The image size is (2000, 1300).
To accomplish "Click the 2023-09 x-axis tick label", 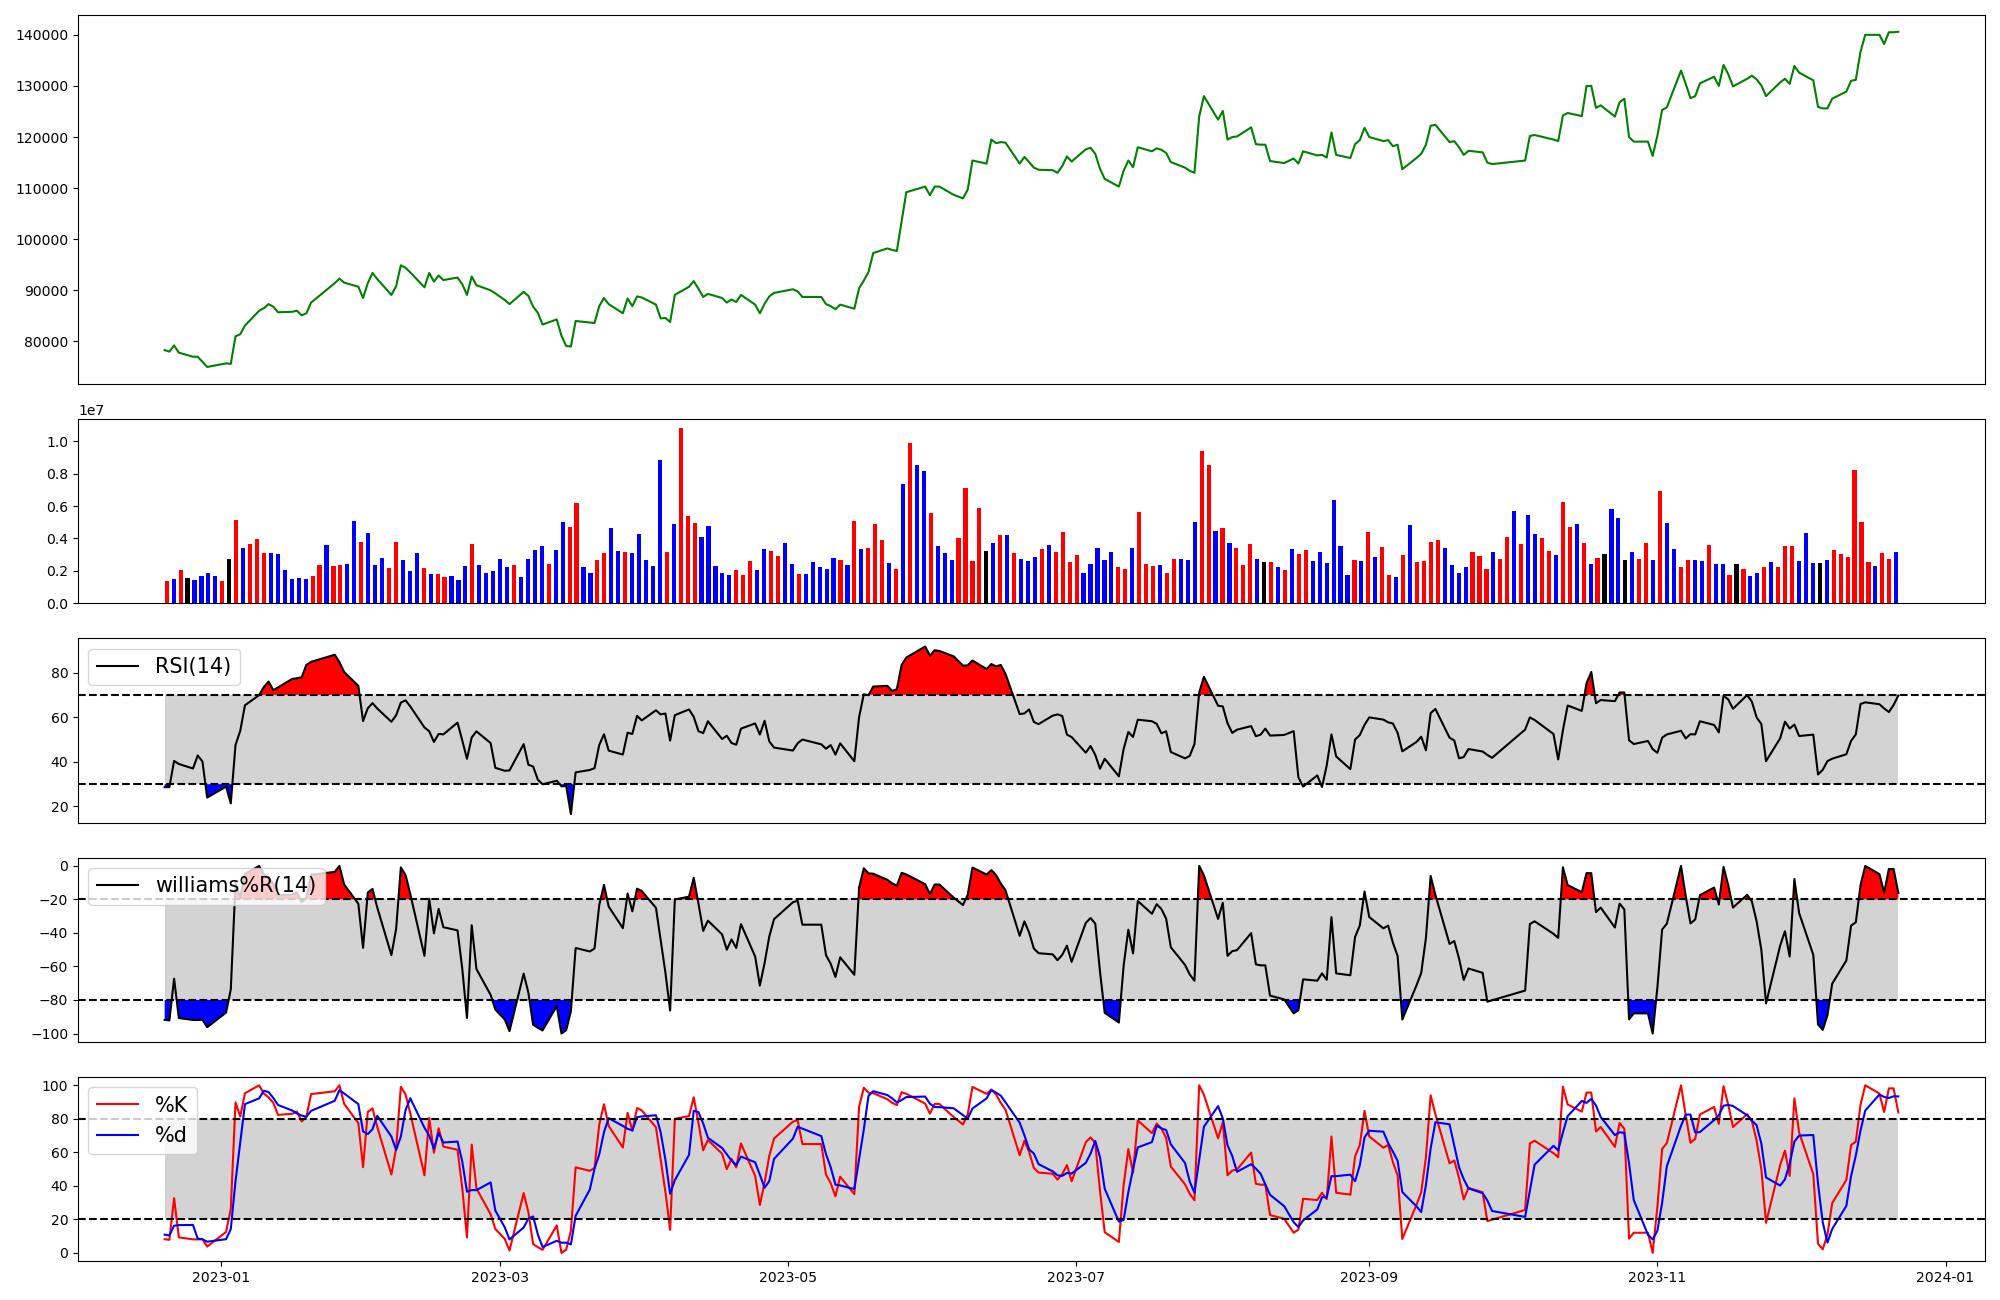I will [1369, 1277].
